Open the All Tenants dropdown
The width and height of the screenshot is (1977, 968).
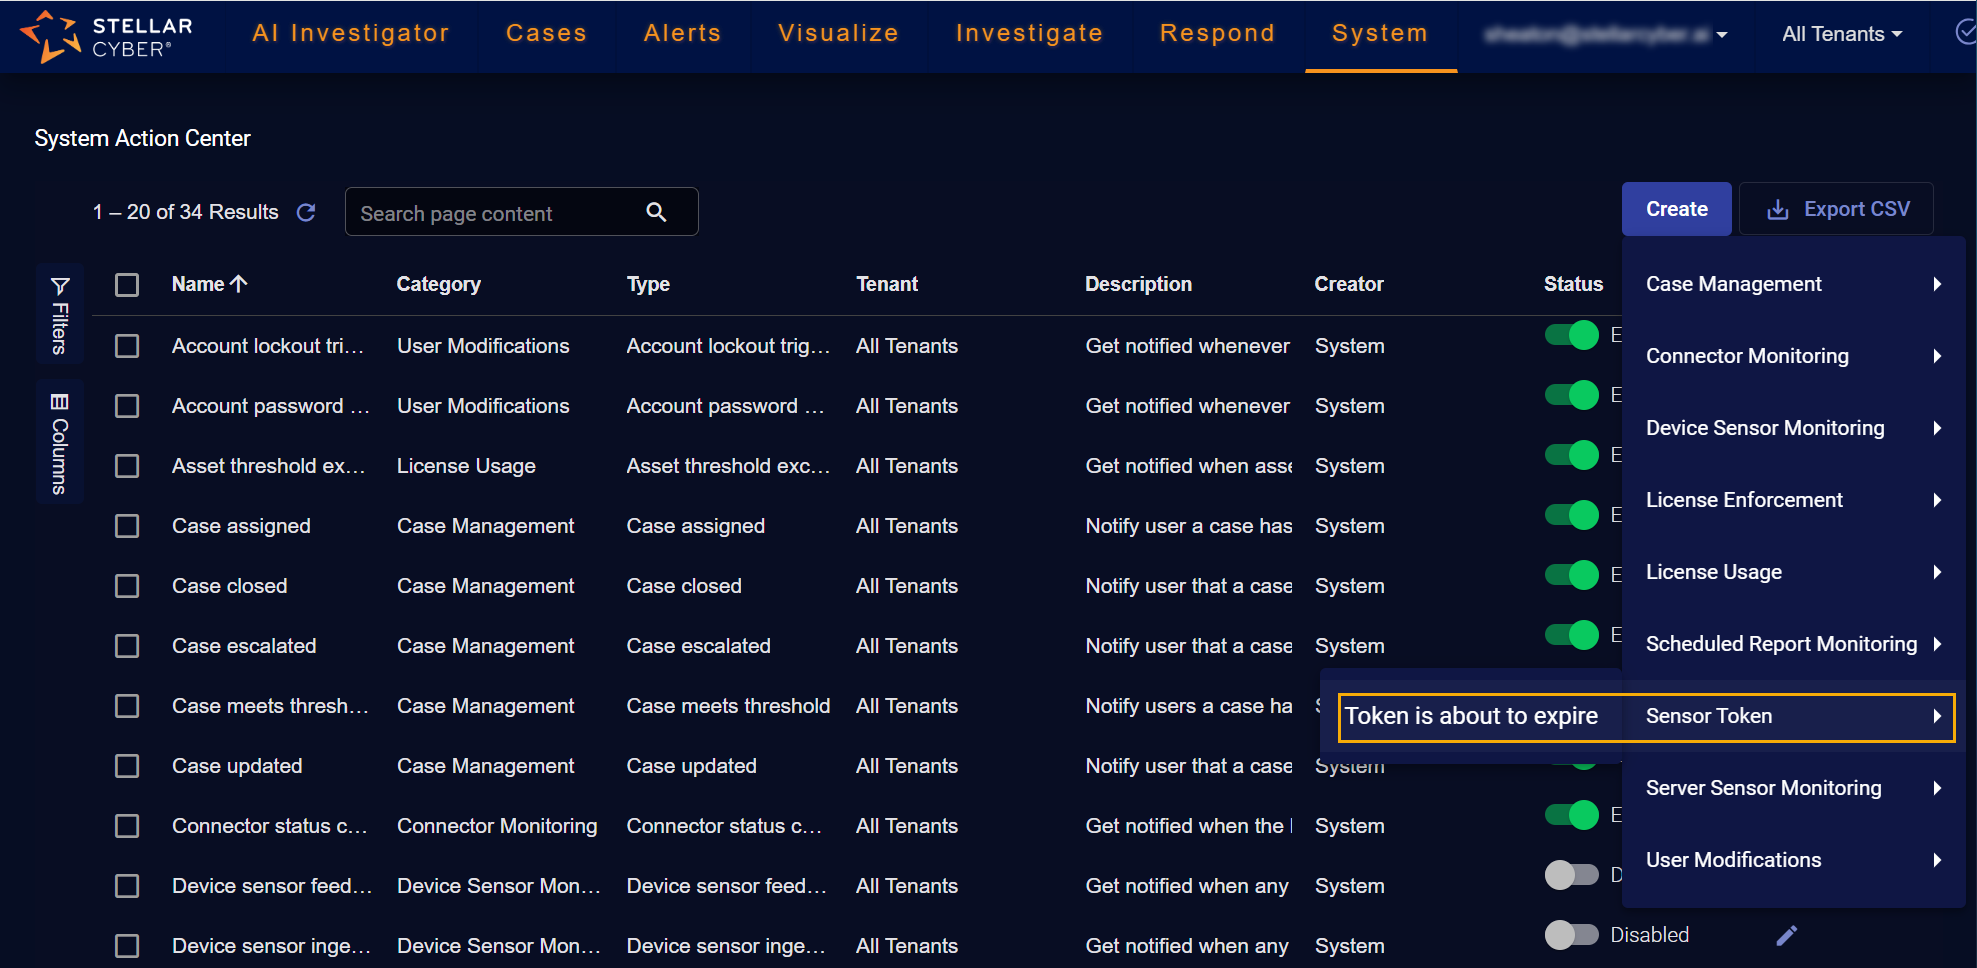click(1841, 34)
